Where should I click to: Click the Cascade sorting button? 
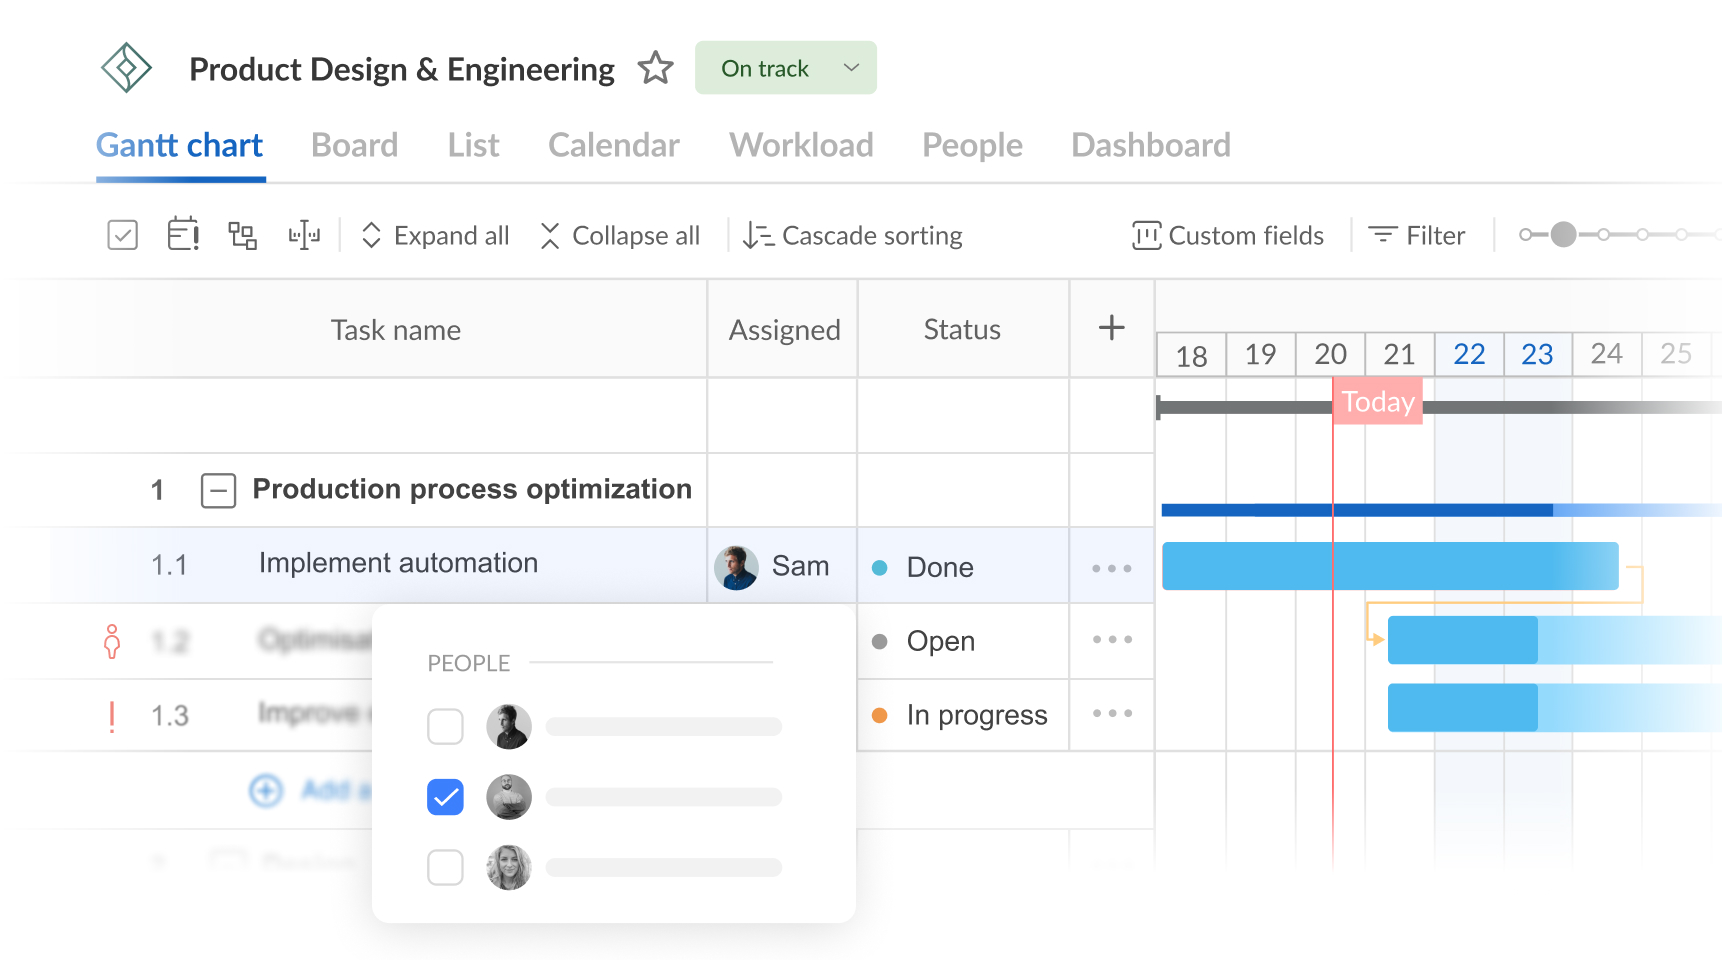[853, 235]
